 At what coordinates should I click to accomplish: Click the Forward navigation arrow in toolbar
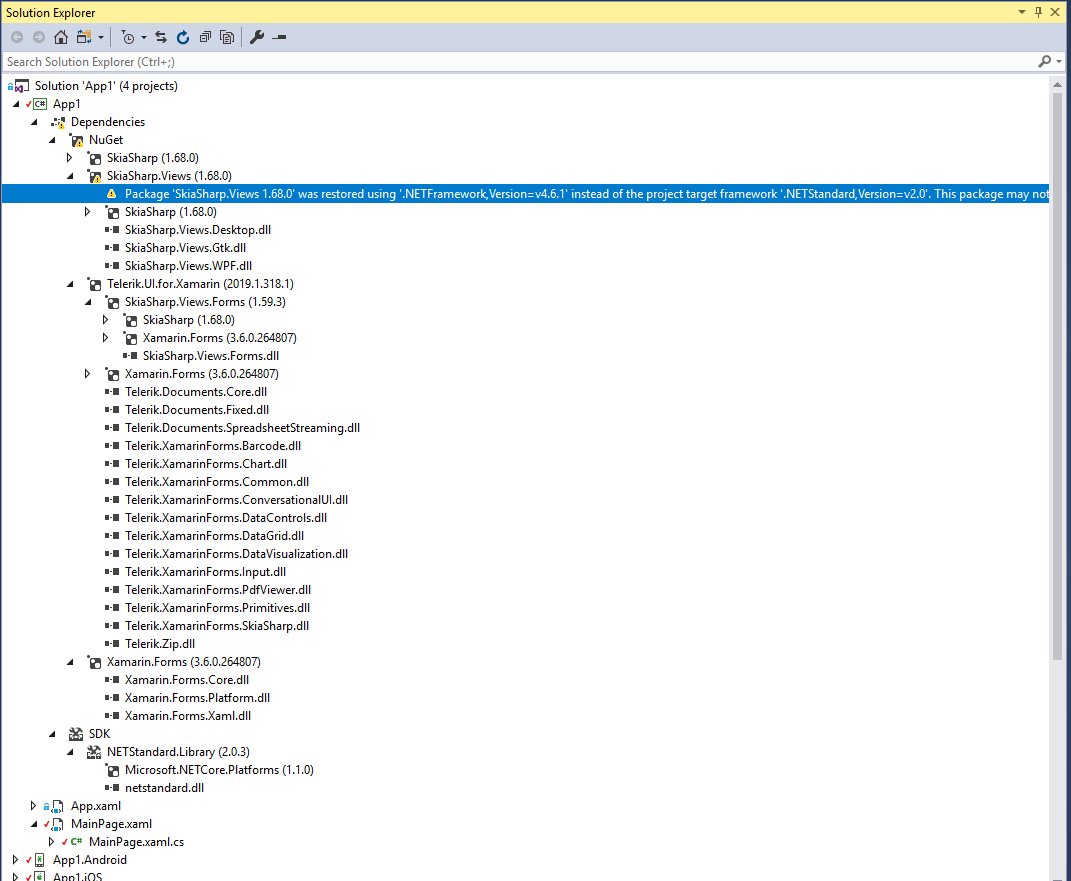tap(39, 38)
